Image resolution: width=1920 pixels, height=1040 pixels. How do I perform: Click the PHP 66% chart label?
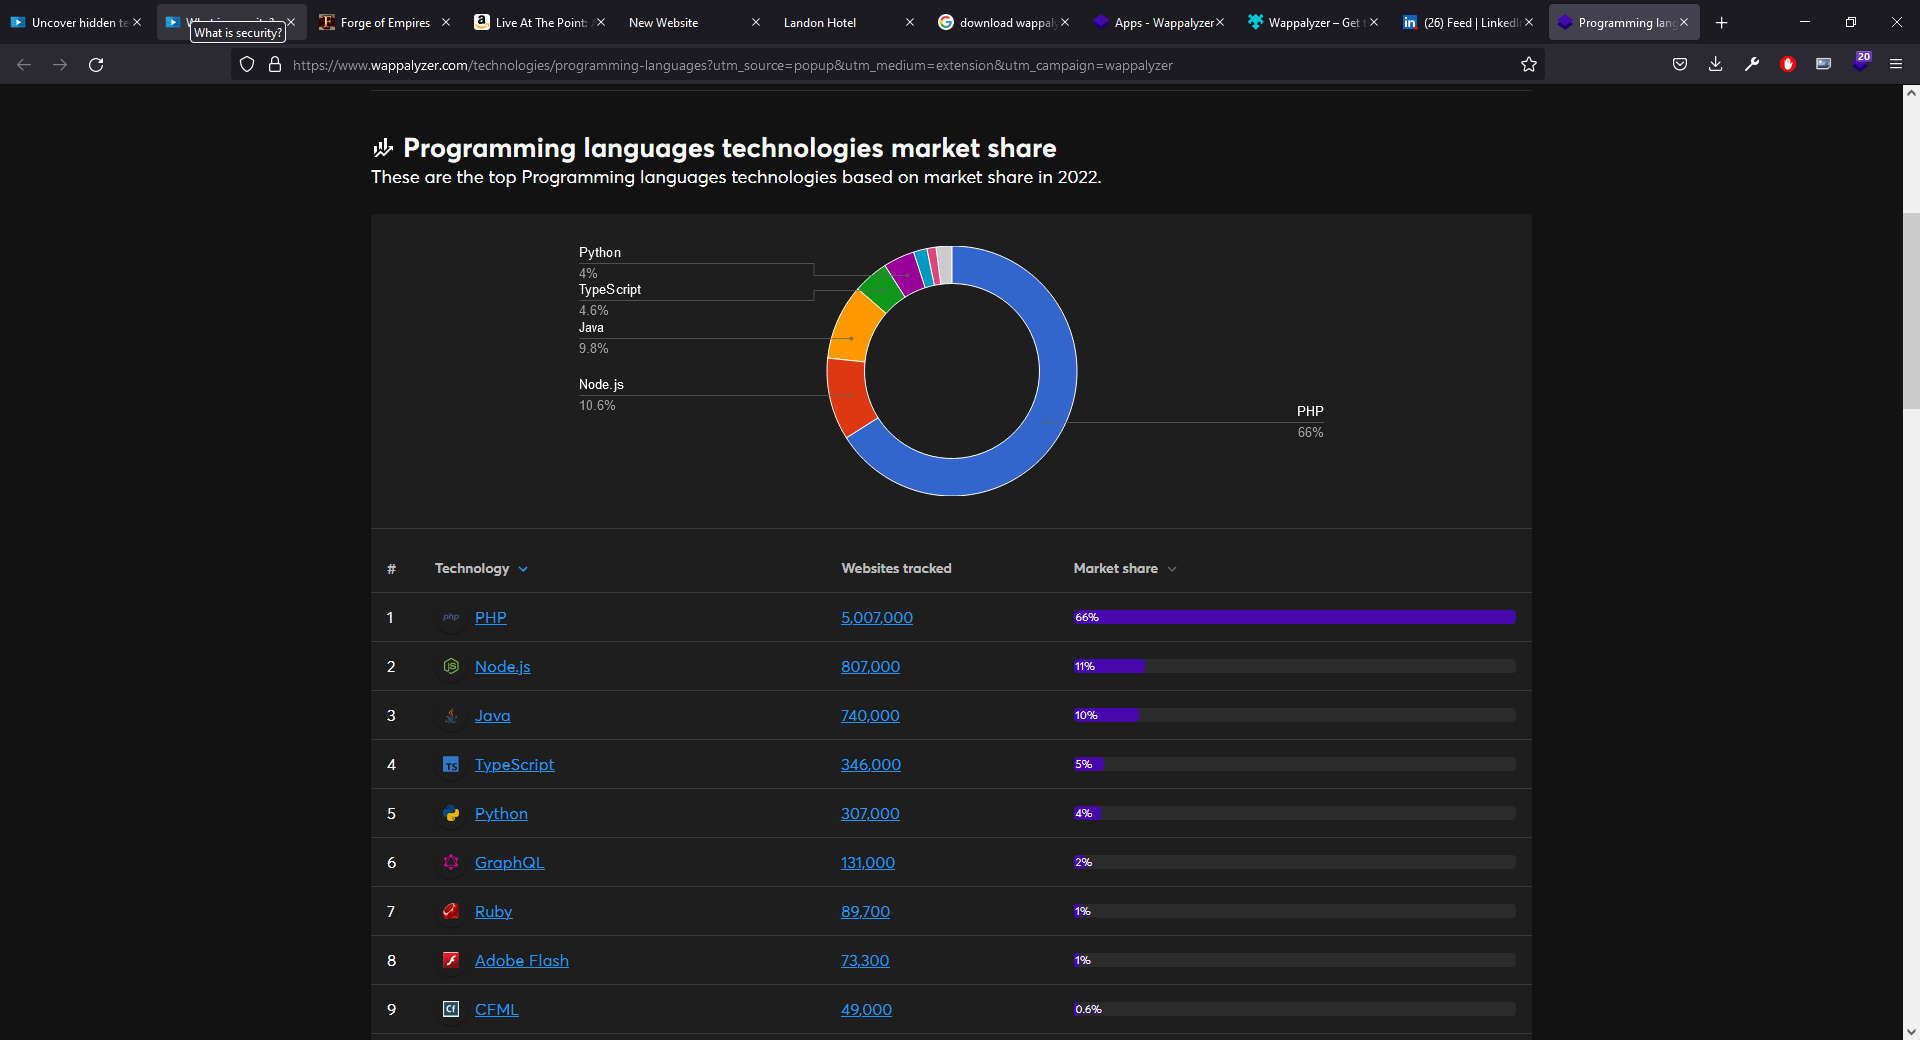1310,421
